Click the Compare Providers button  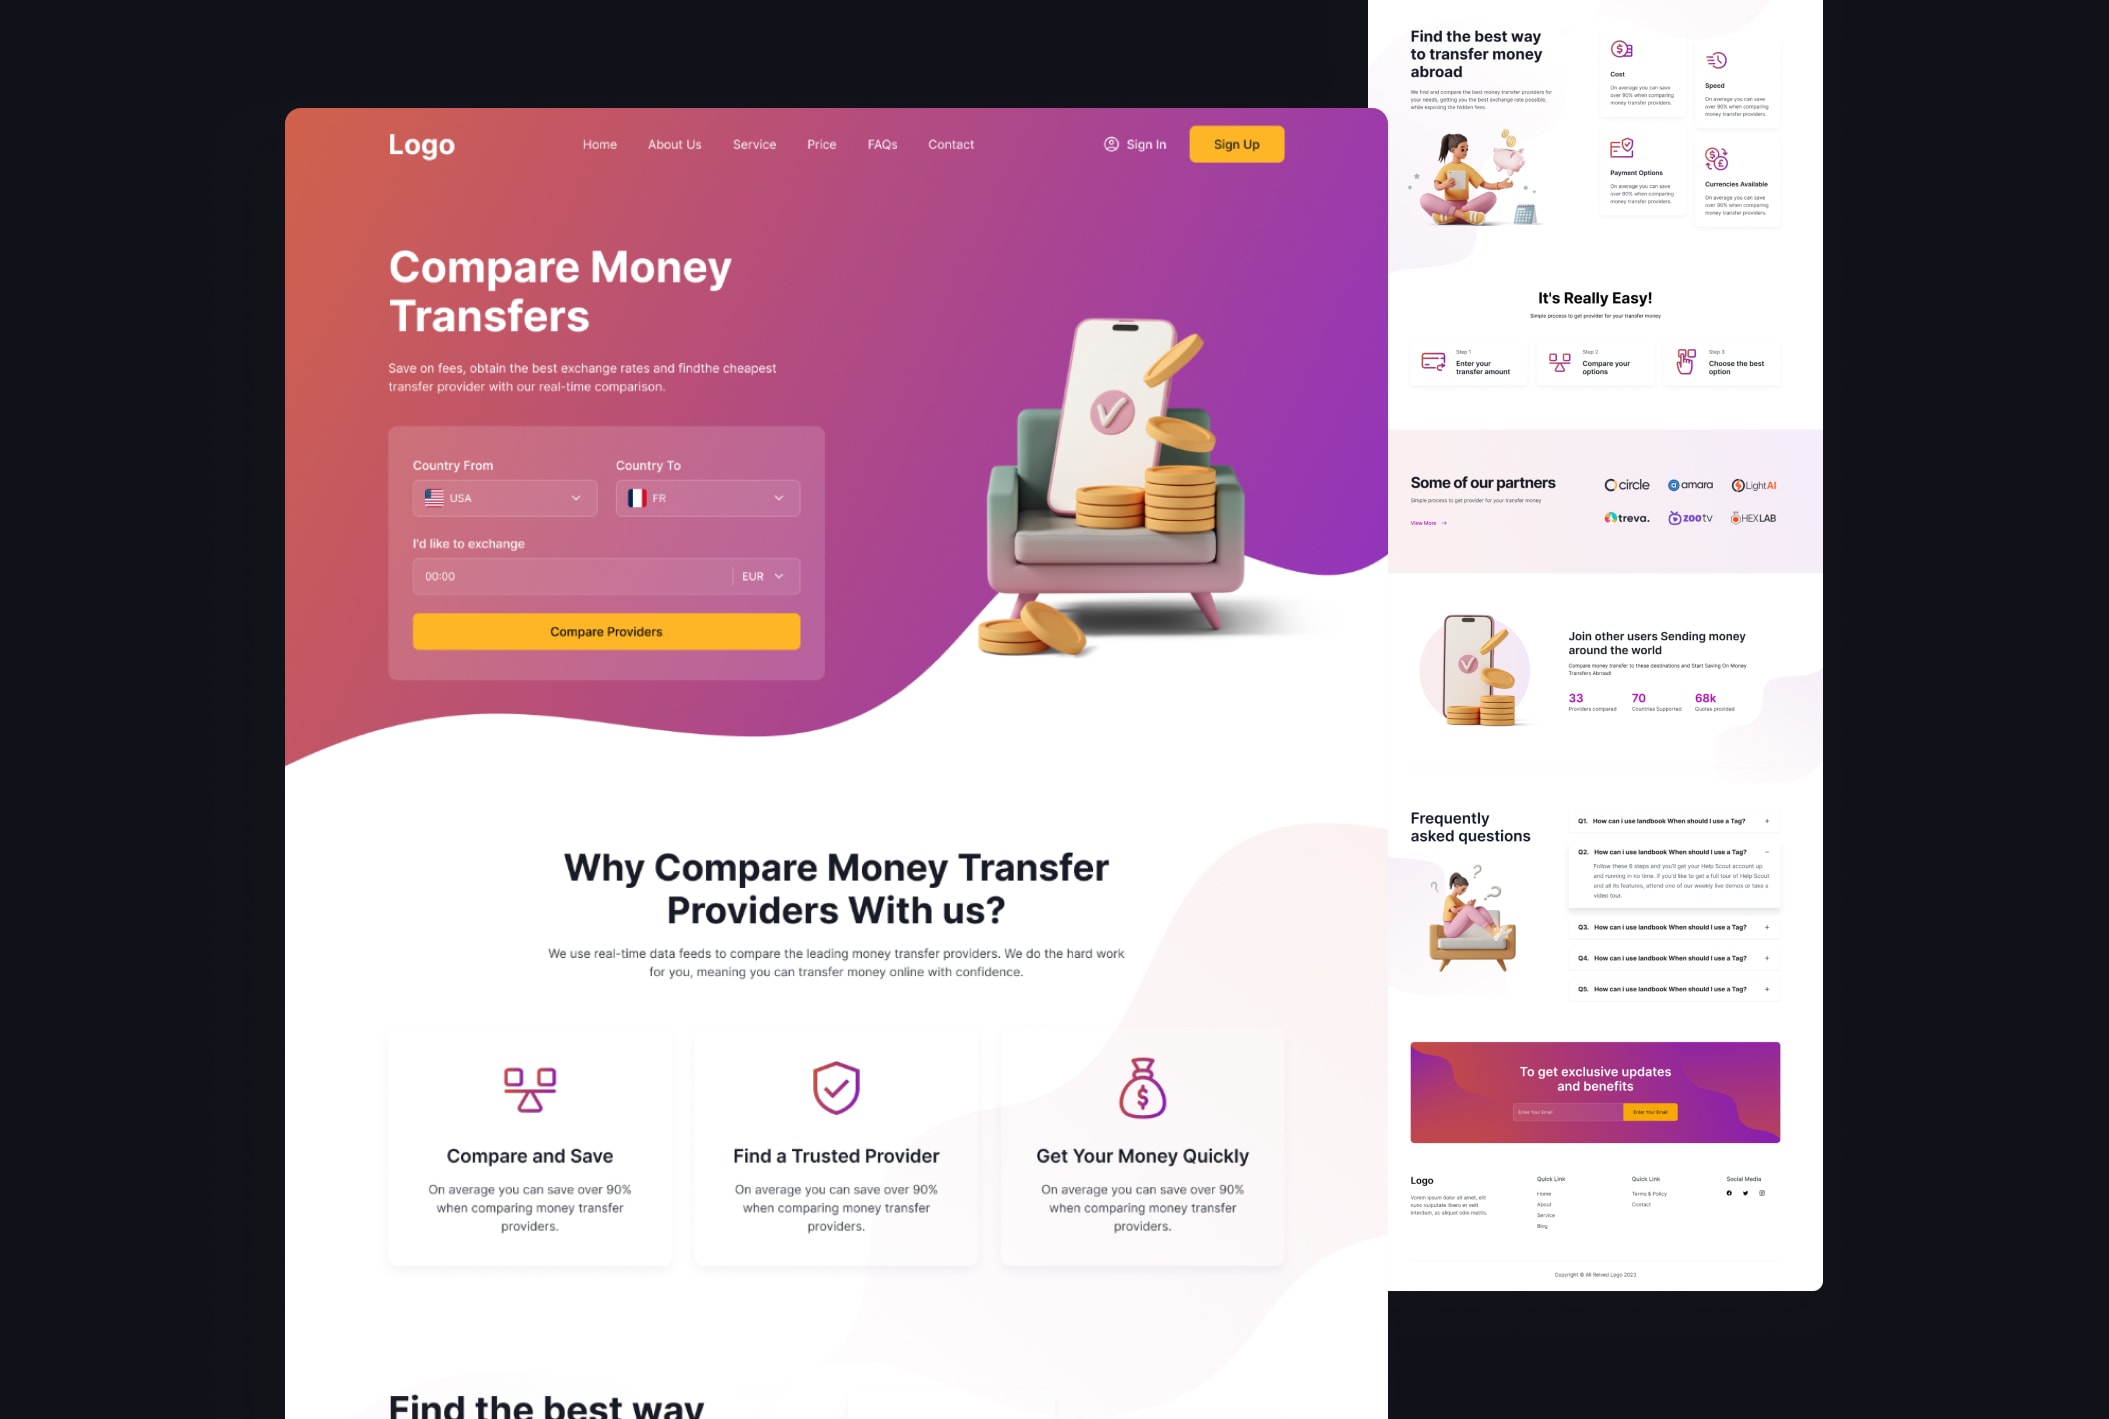606,632
